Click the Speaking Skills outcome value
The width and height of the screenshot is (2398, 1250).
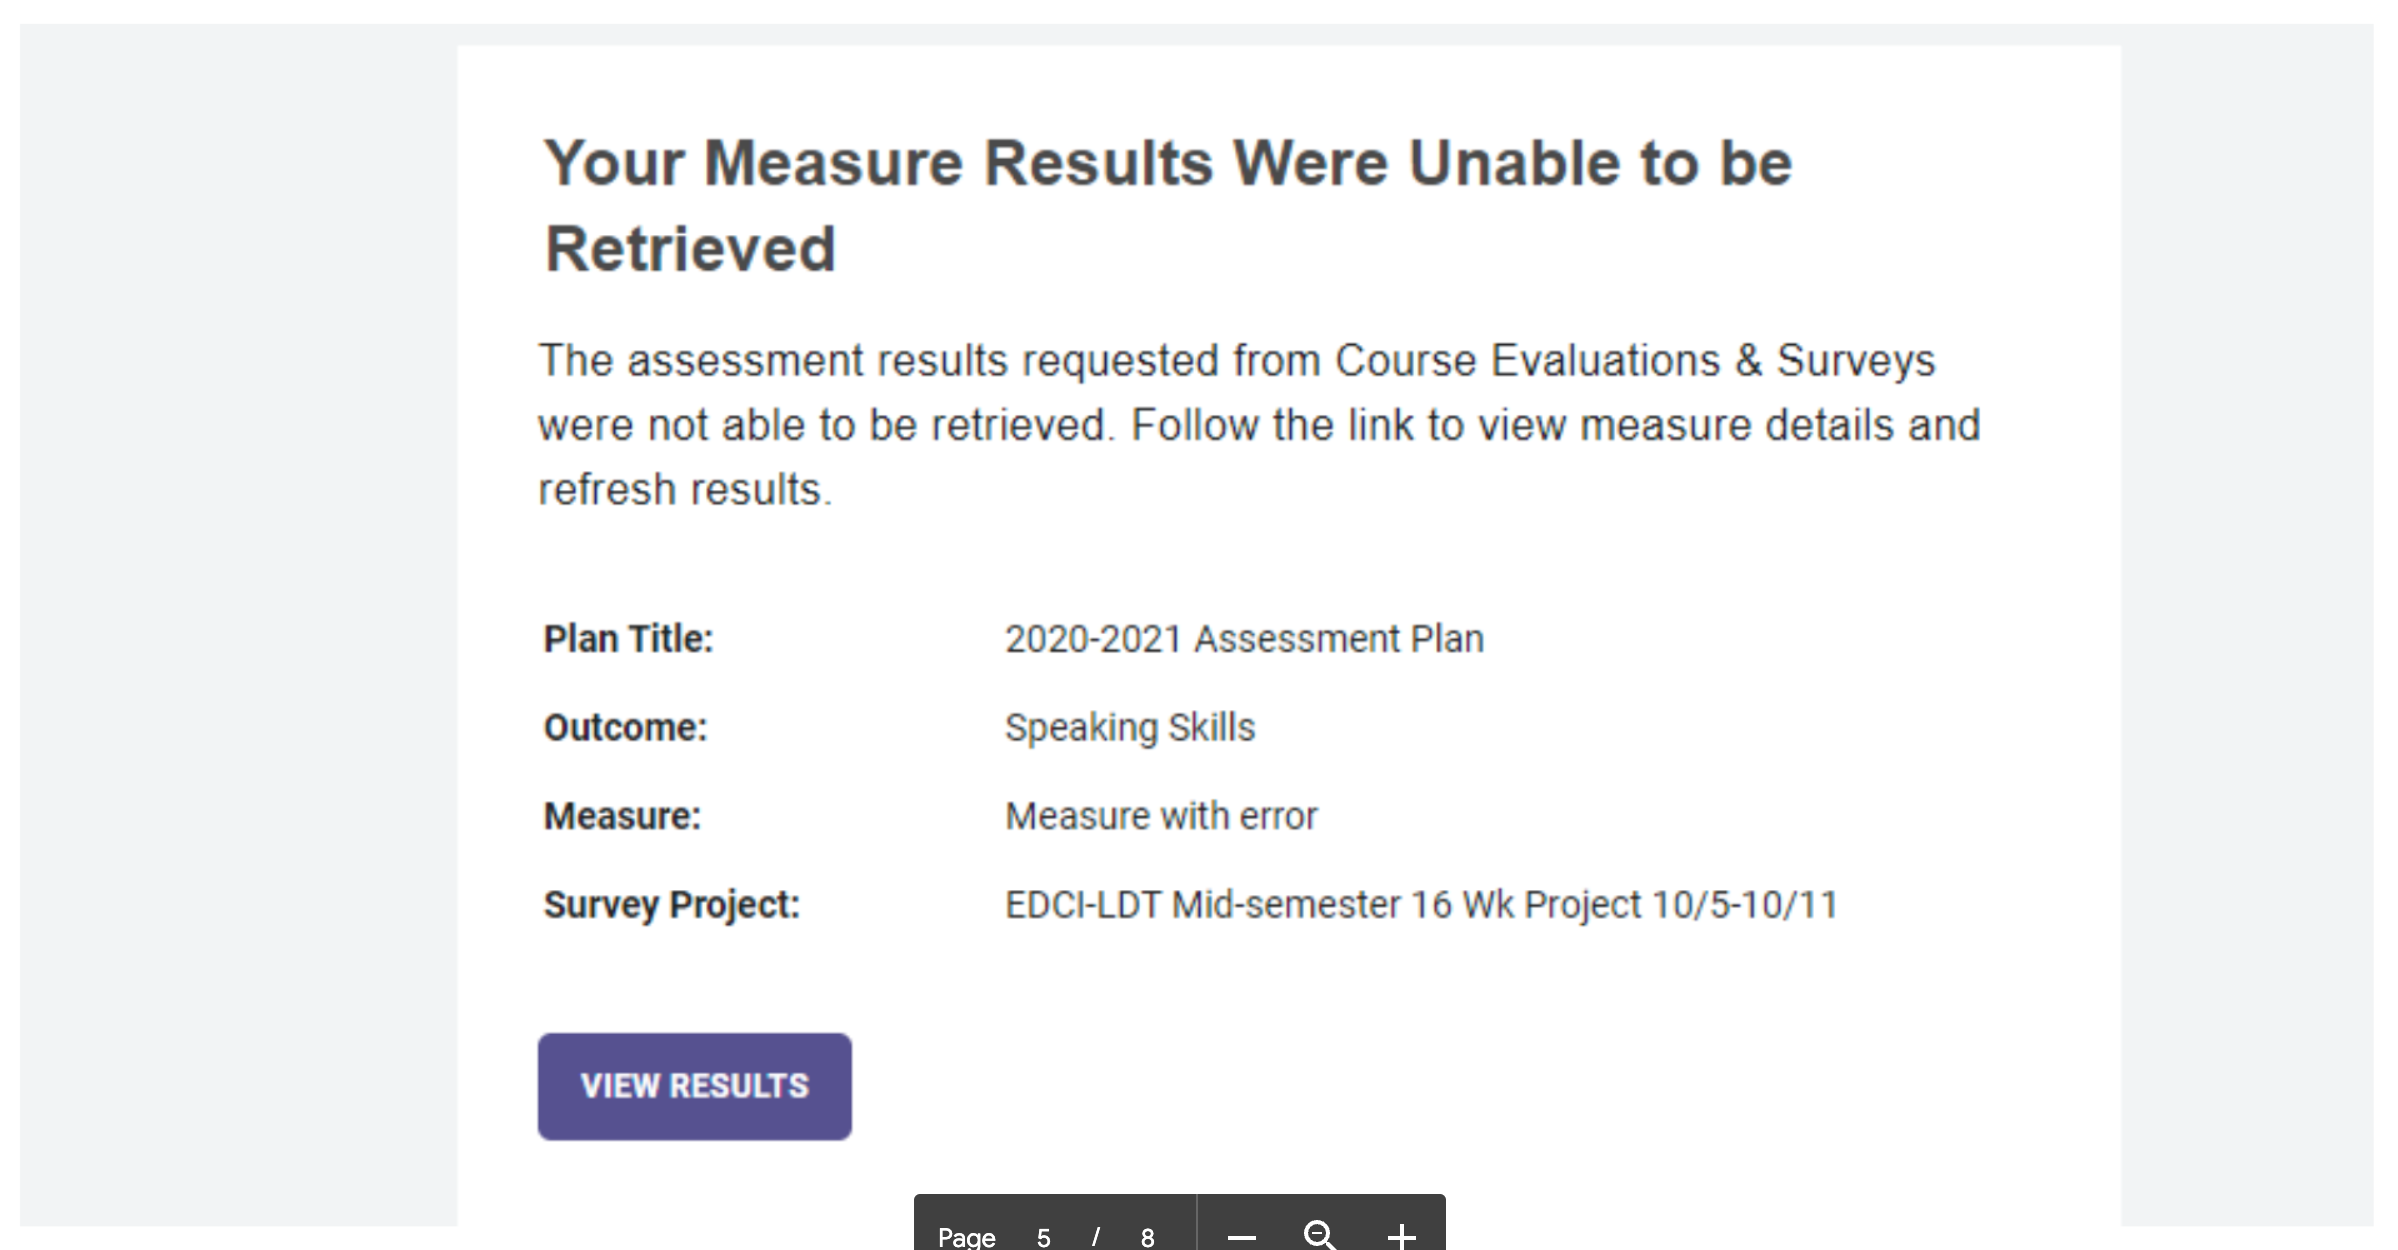1130,728
